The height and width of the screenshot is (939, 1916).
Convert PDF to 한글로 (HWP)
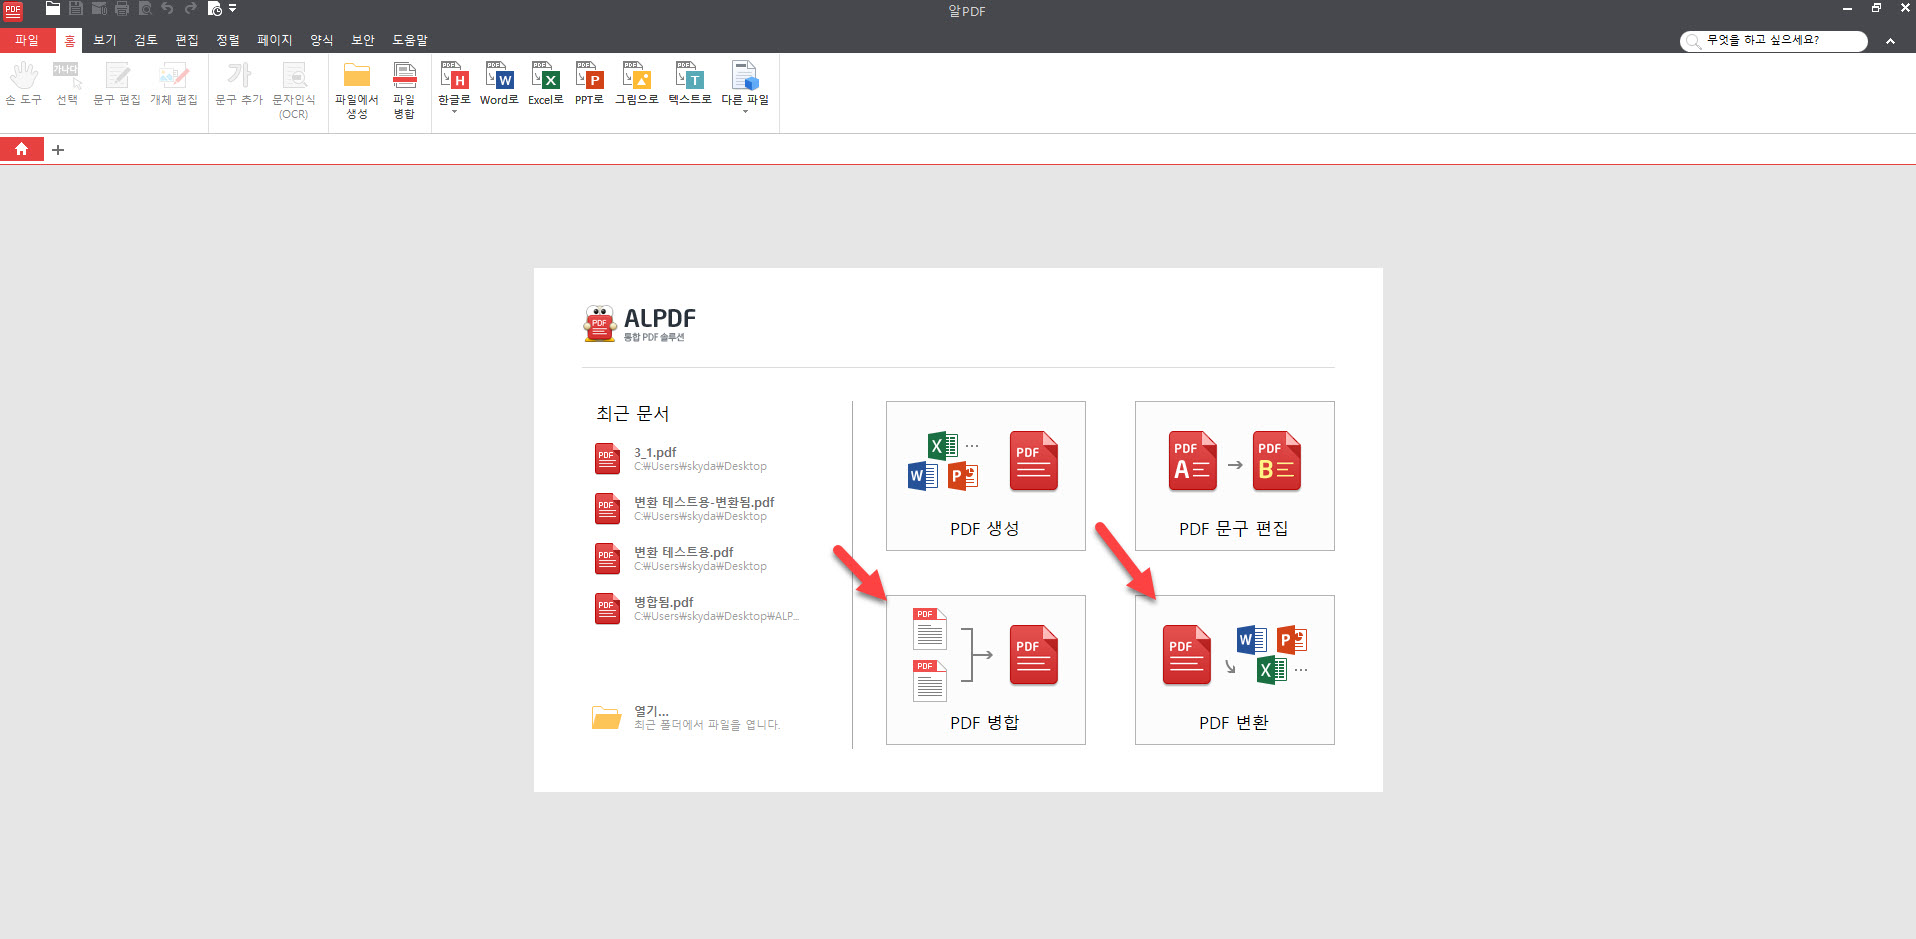point(454,82)
